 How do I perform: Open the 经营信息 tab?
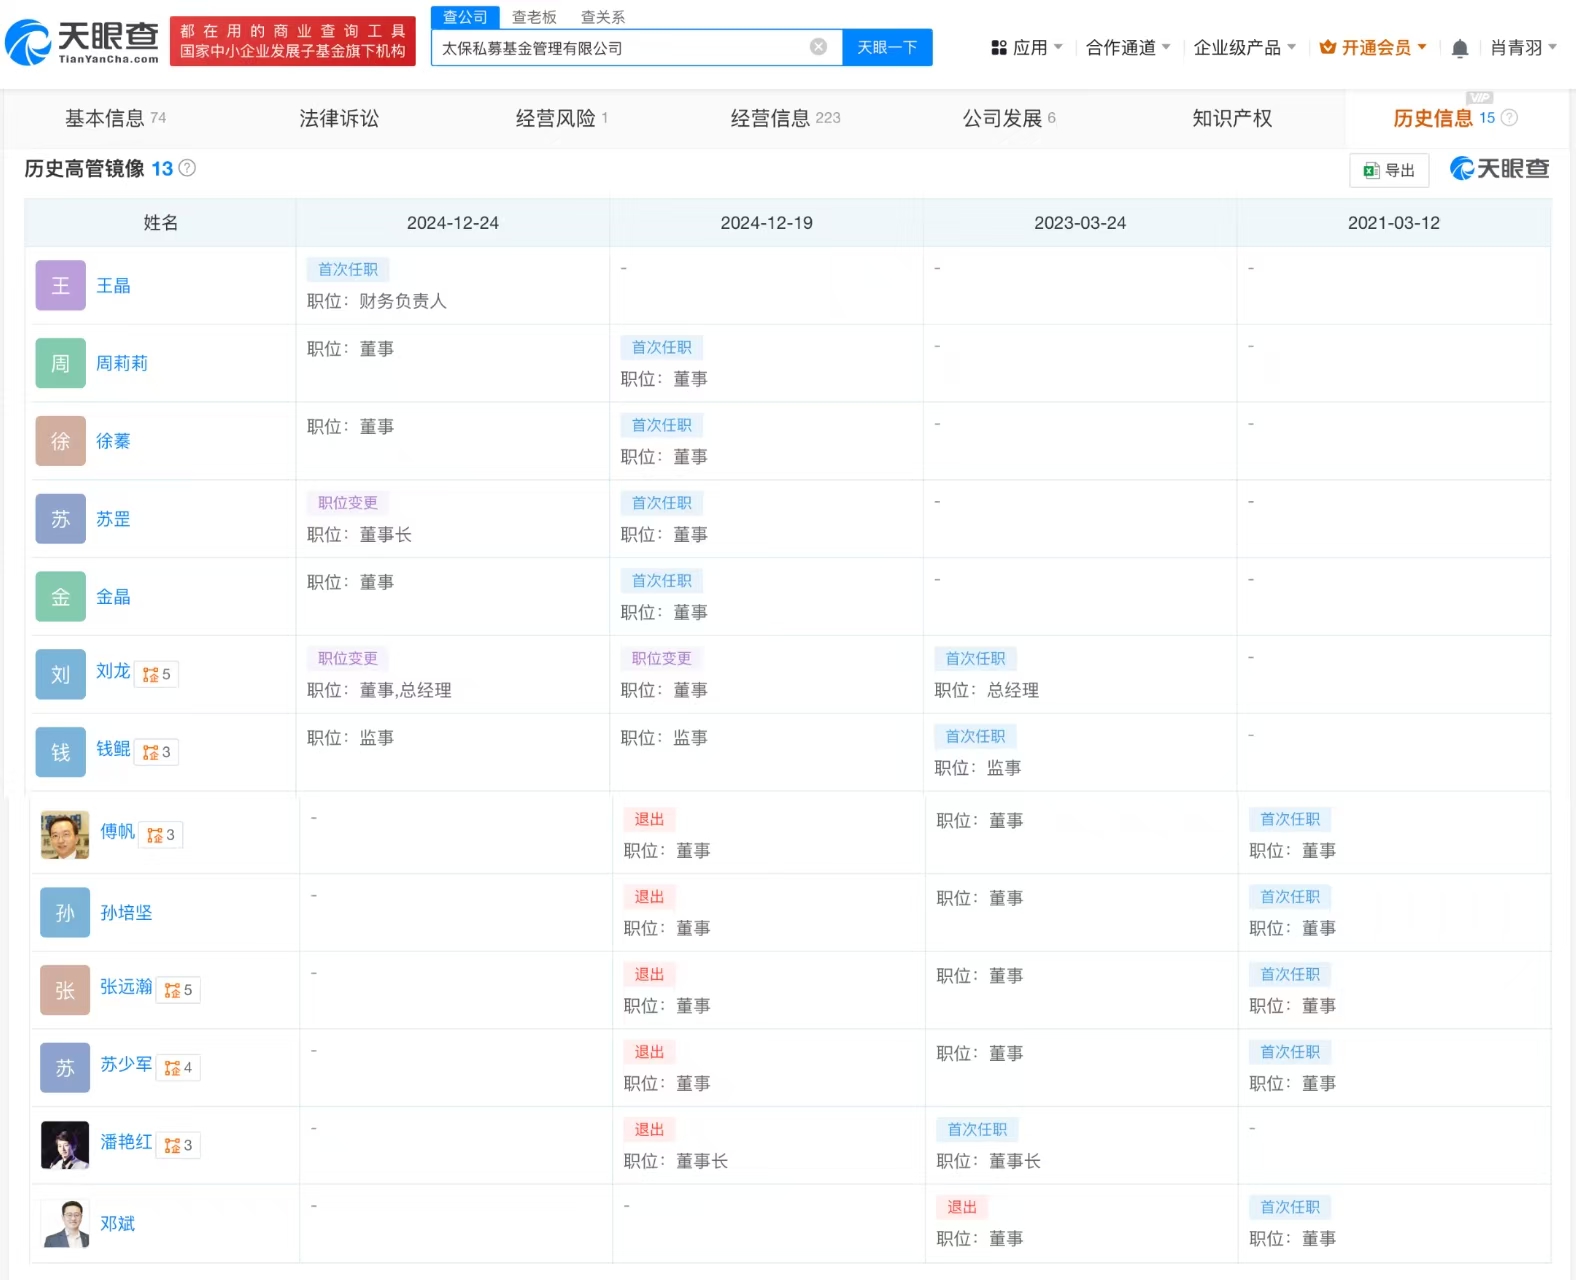click(785, 118)
